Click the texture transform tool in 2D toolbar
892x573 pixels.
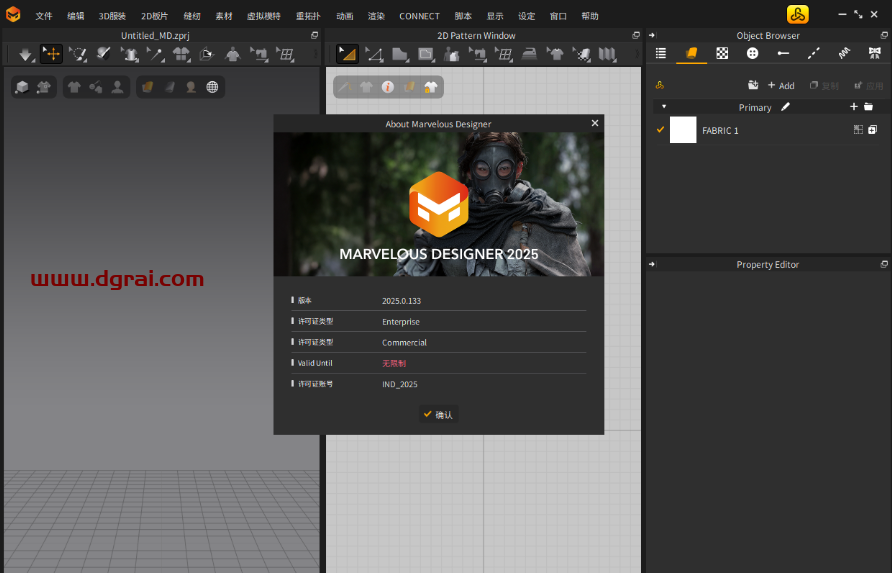pyautogui.click(x=581, y=54)
